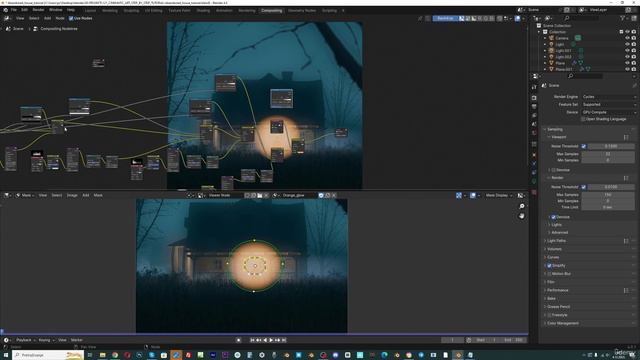Open the Render properties tab icon
Viewport: 640px width, 360px height.
[x=534, y=98]
